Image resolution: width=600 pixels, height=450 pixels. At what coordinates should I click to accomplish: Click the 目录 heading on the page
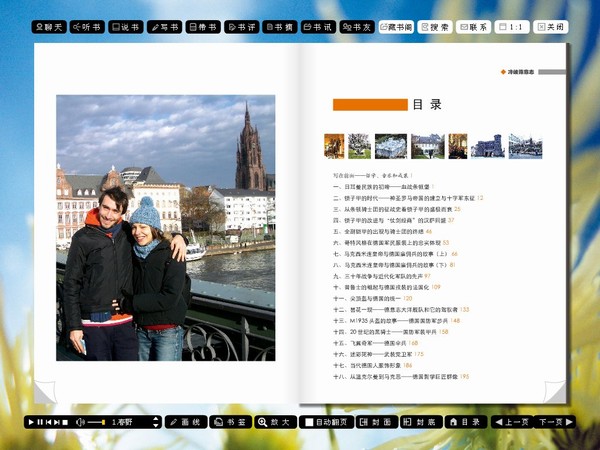coord(427,104)
